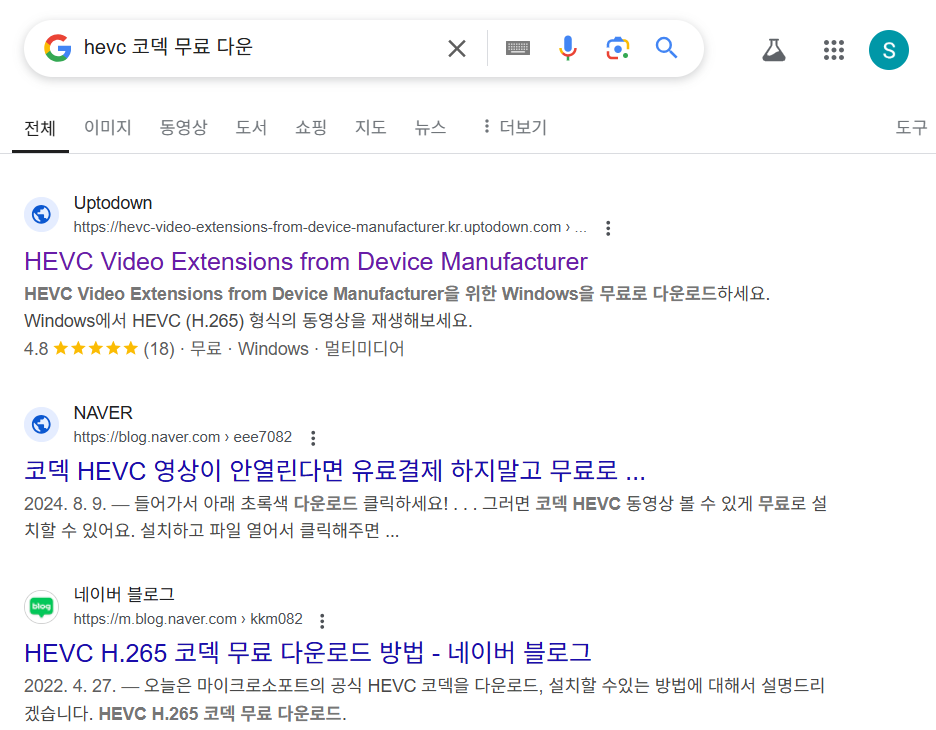Open HEVC Video Extensions from Device Manufacturer link
The height and width of the screenshot is (730, 936).
[306, 261]
